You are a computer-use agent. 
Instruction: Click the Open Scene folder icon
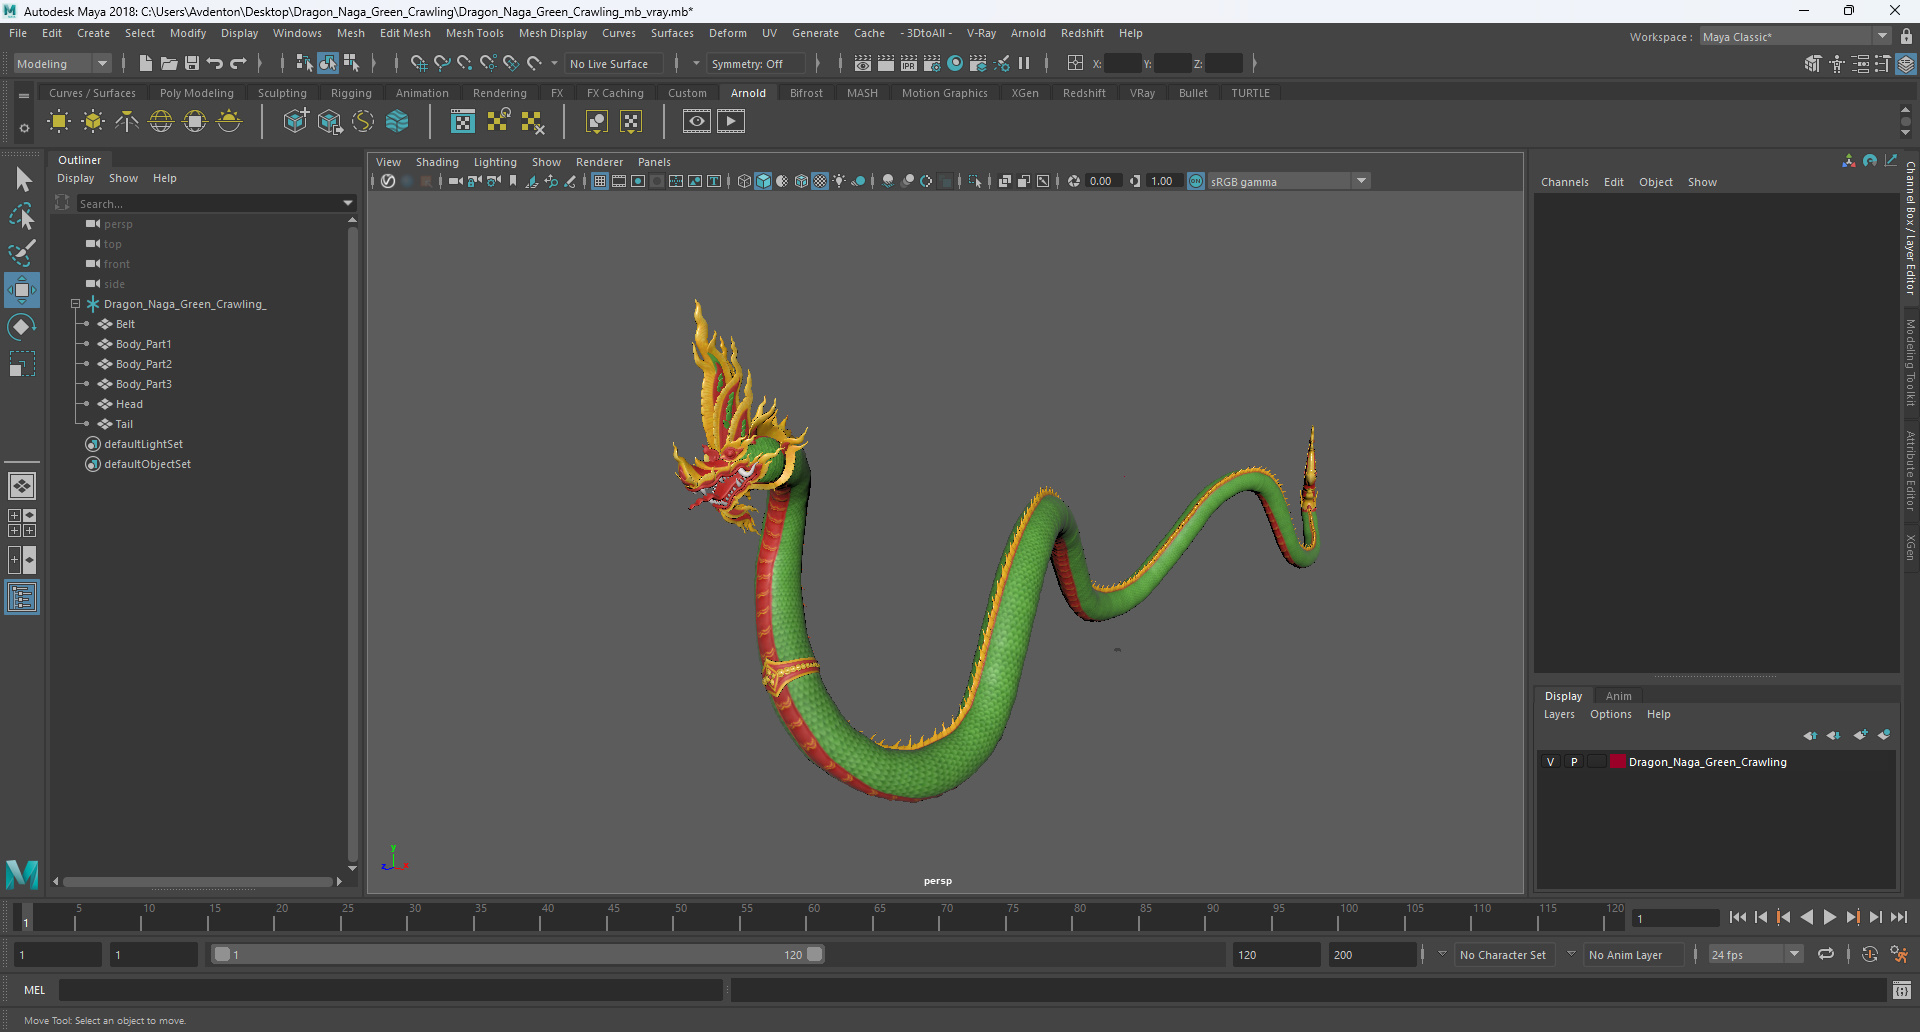tap(169, 63)
